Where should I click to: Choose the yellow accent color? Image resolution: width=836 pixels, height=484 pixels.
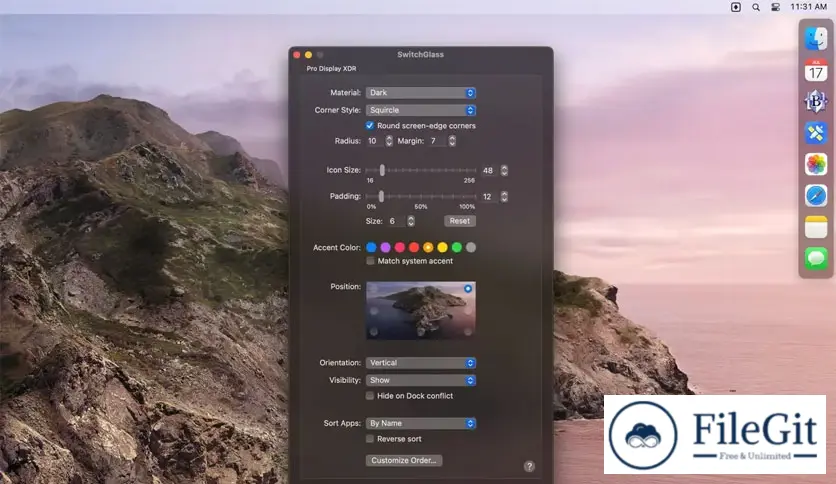tap(443, 247)
